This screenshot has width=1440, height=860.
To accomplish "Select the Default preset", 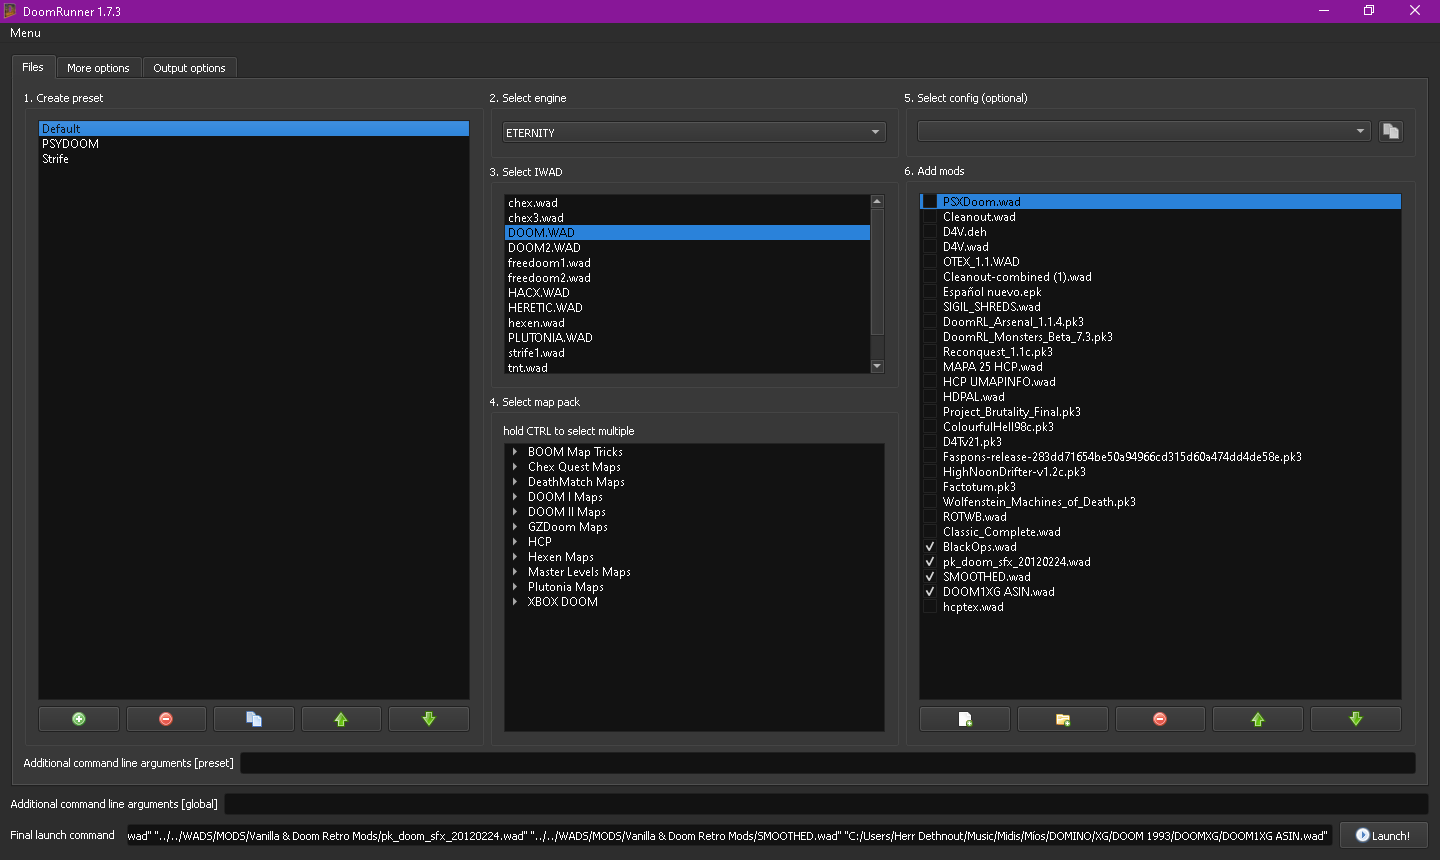I will click(x=254, y=129).
